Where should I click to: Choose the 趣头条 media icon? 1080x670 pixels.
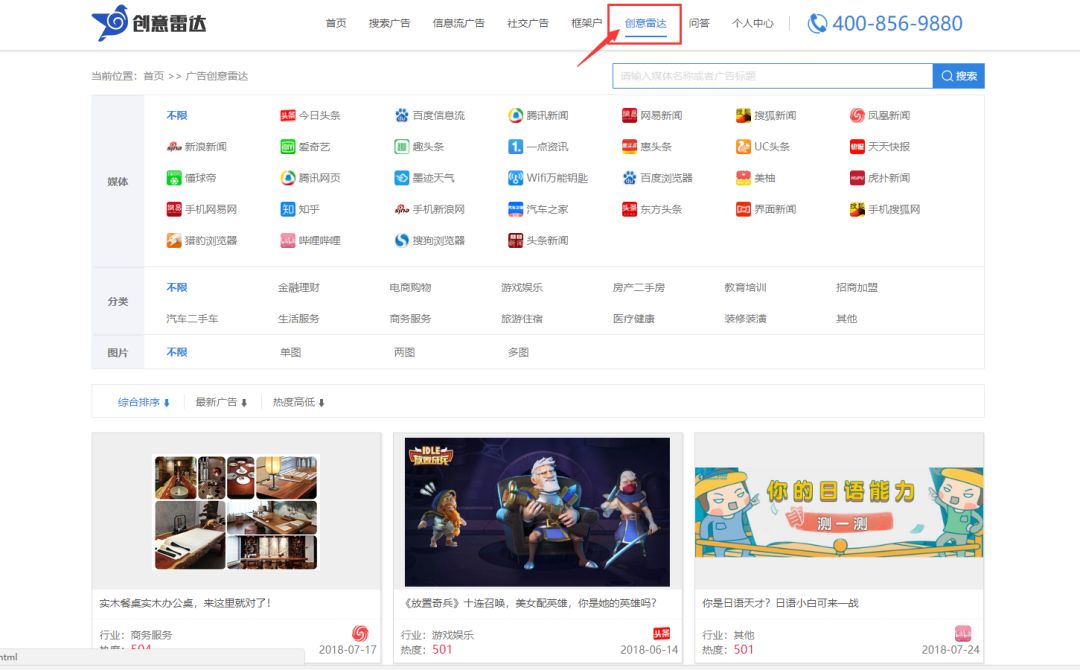click(402, 147)
